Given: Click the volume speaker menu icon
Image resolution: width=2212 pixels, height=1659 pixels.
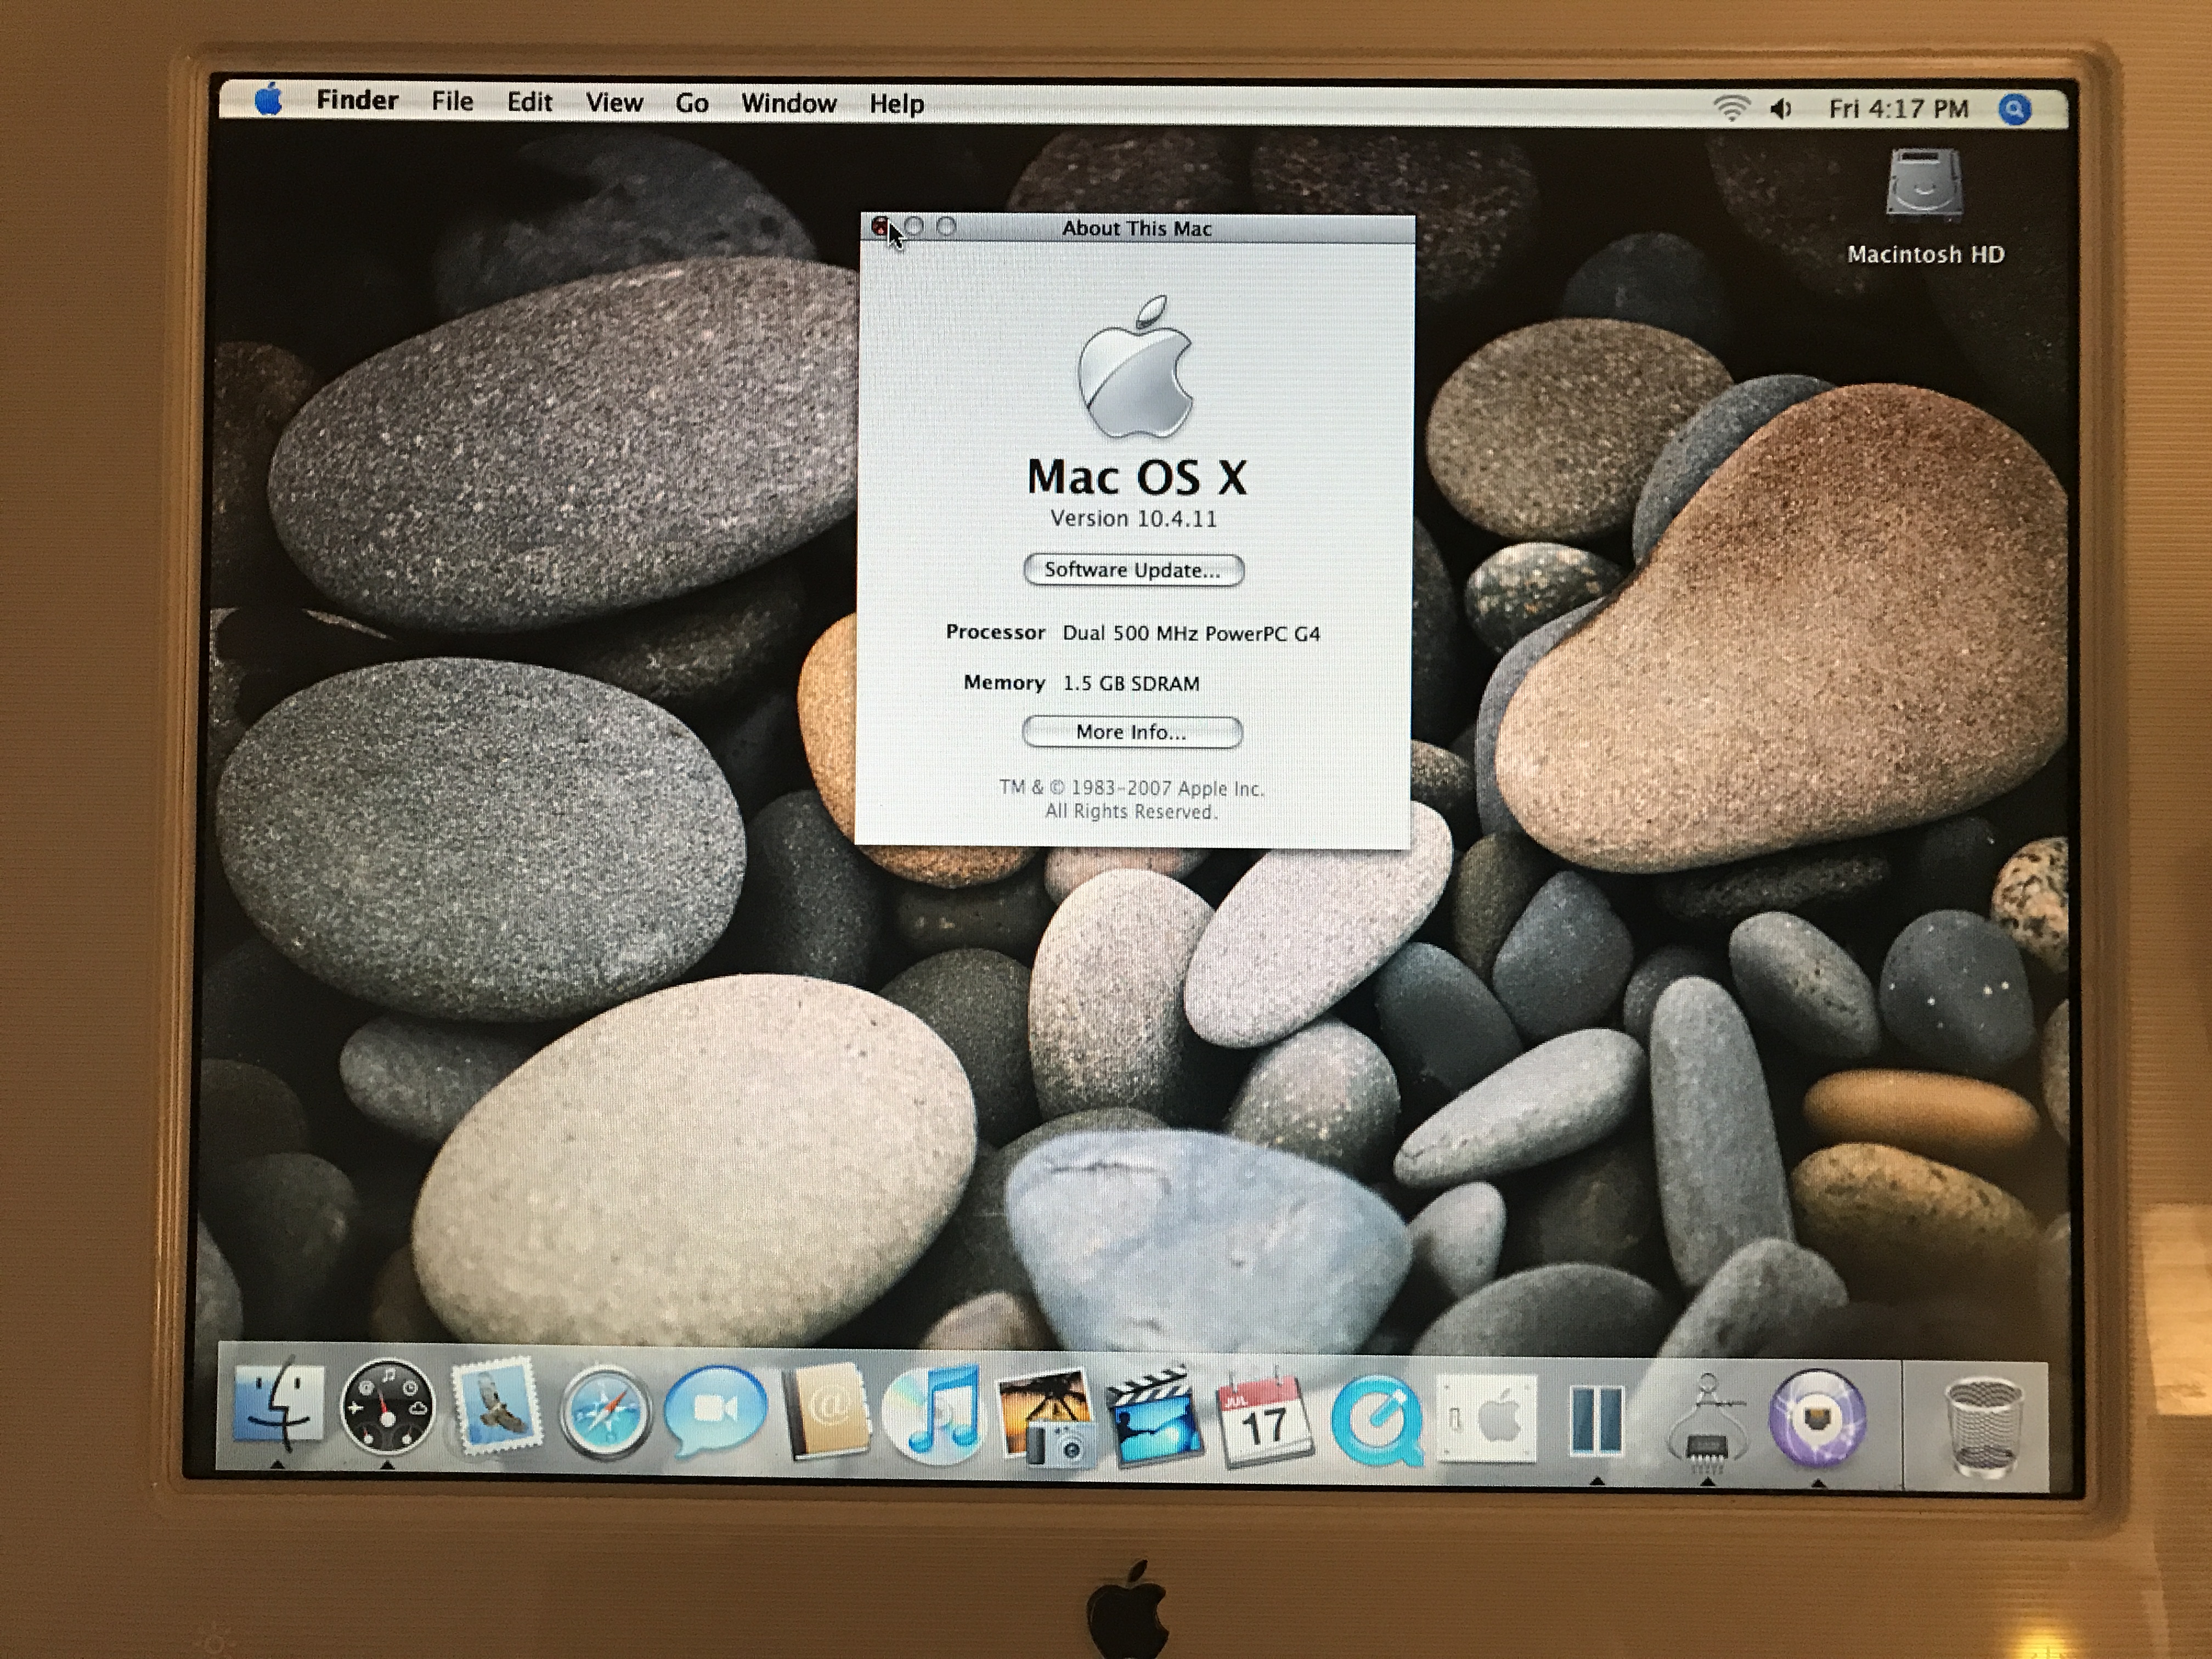Looking at the screenshot, I should tap(1781, 108).
